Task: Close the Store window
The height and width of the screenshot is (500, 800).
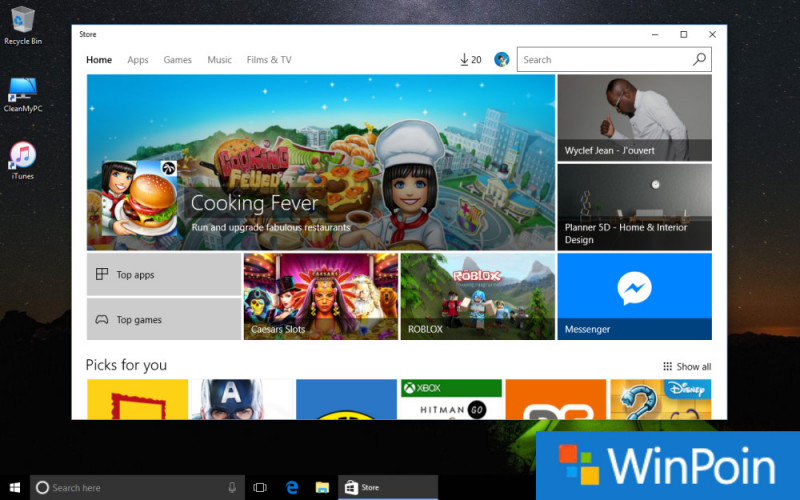Action: pyautogui.click(x=712, y=35)
